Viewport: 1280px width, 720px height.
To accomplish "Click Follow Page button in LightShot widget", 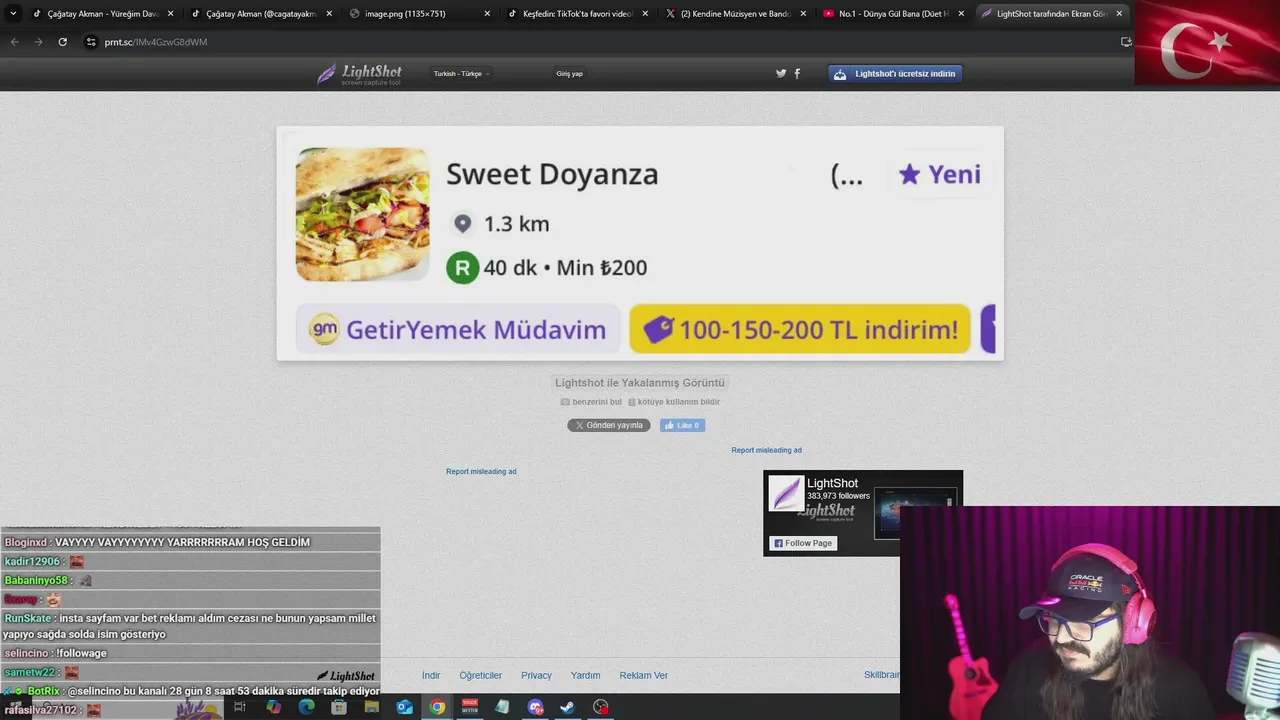I will (802, 543).
